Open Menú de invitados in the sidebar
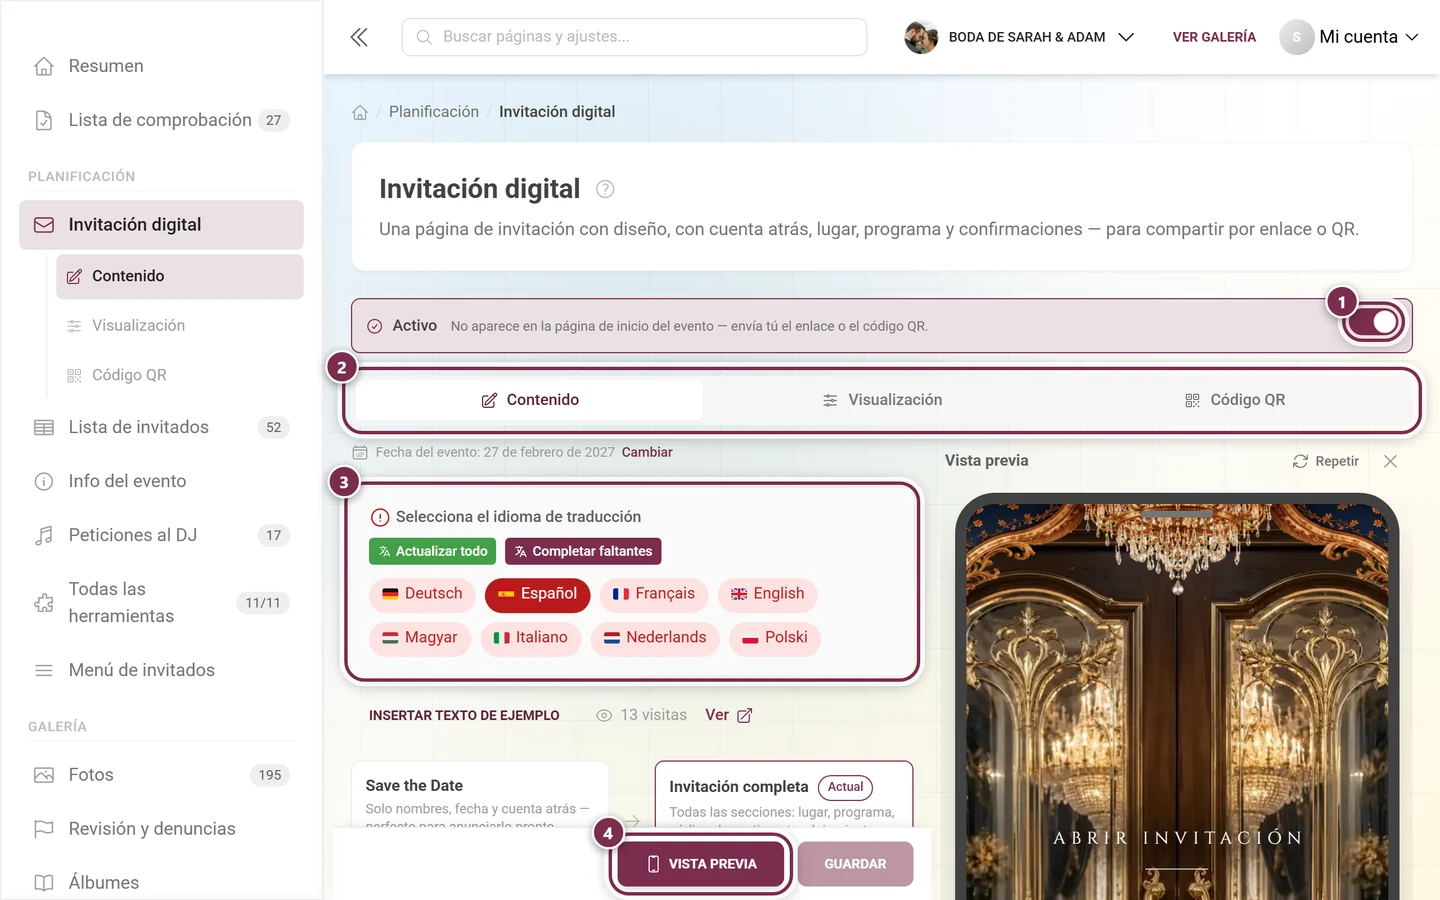This screenshot has height=900, width=1440. pos(161,670)
